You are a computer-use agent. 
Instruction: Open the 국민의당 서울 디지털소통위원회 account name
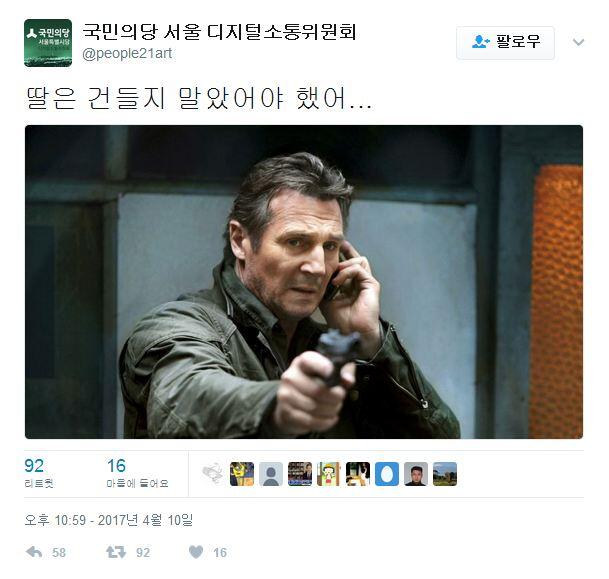(x=219, y=32)
